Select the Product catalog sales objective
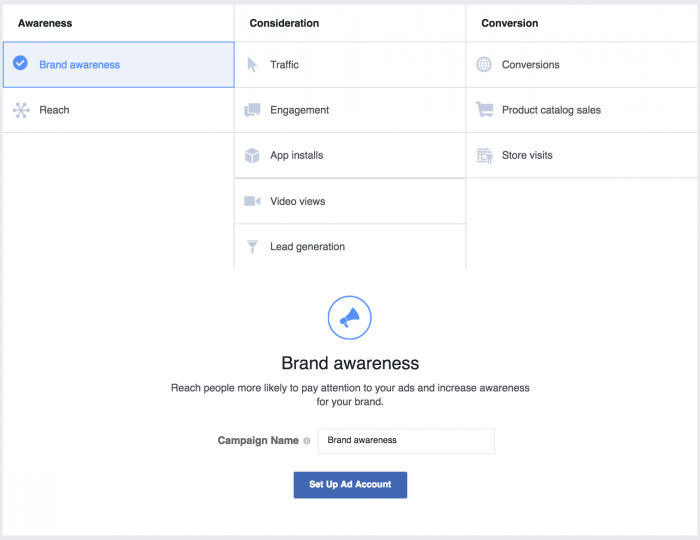This screenshot has height=540, width=700. (x=551, y=110)
